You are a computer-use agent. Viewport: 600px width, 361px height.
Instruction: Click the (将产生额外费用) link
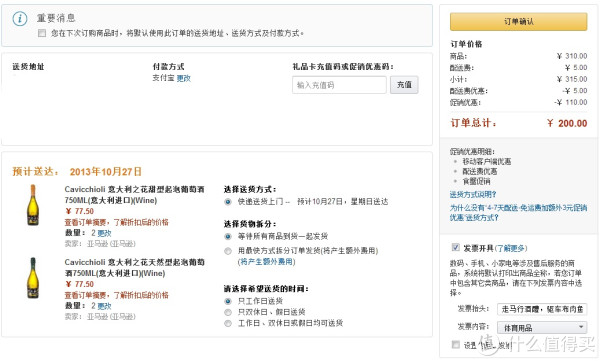click(x=267, y=262)
